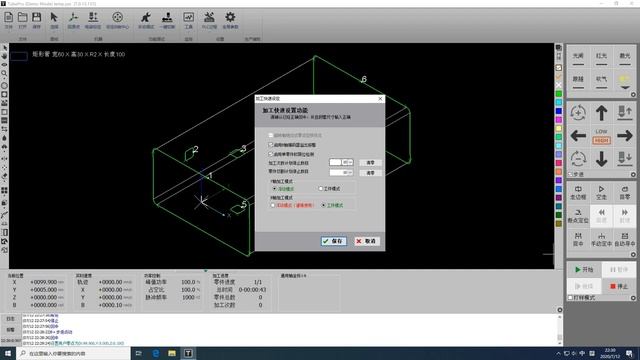Rotate tube with the minus rotation icon
Screen dimensions: 640x360
578,158
